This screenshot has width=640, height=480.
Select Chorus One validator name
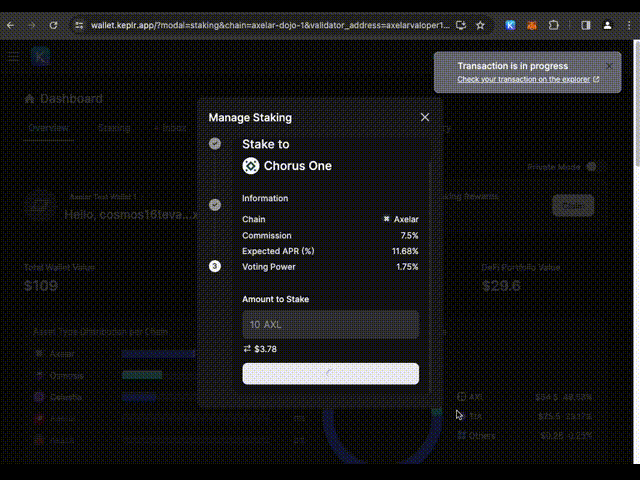click(298, 166)
